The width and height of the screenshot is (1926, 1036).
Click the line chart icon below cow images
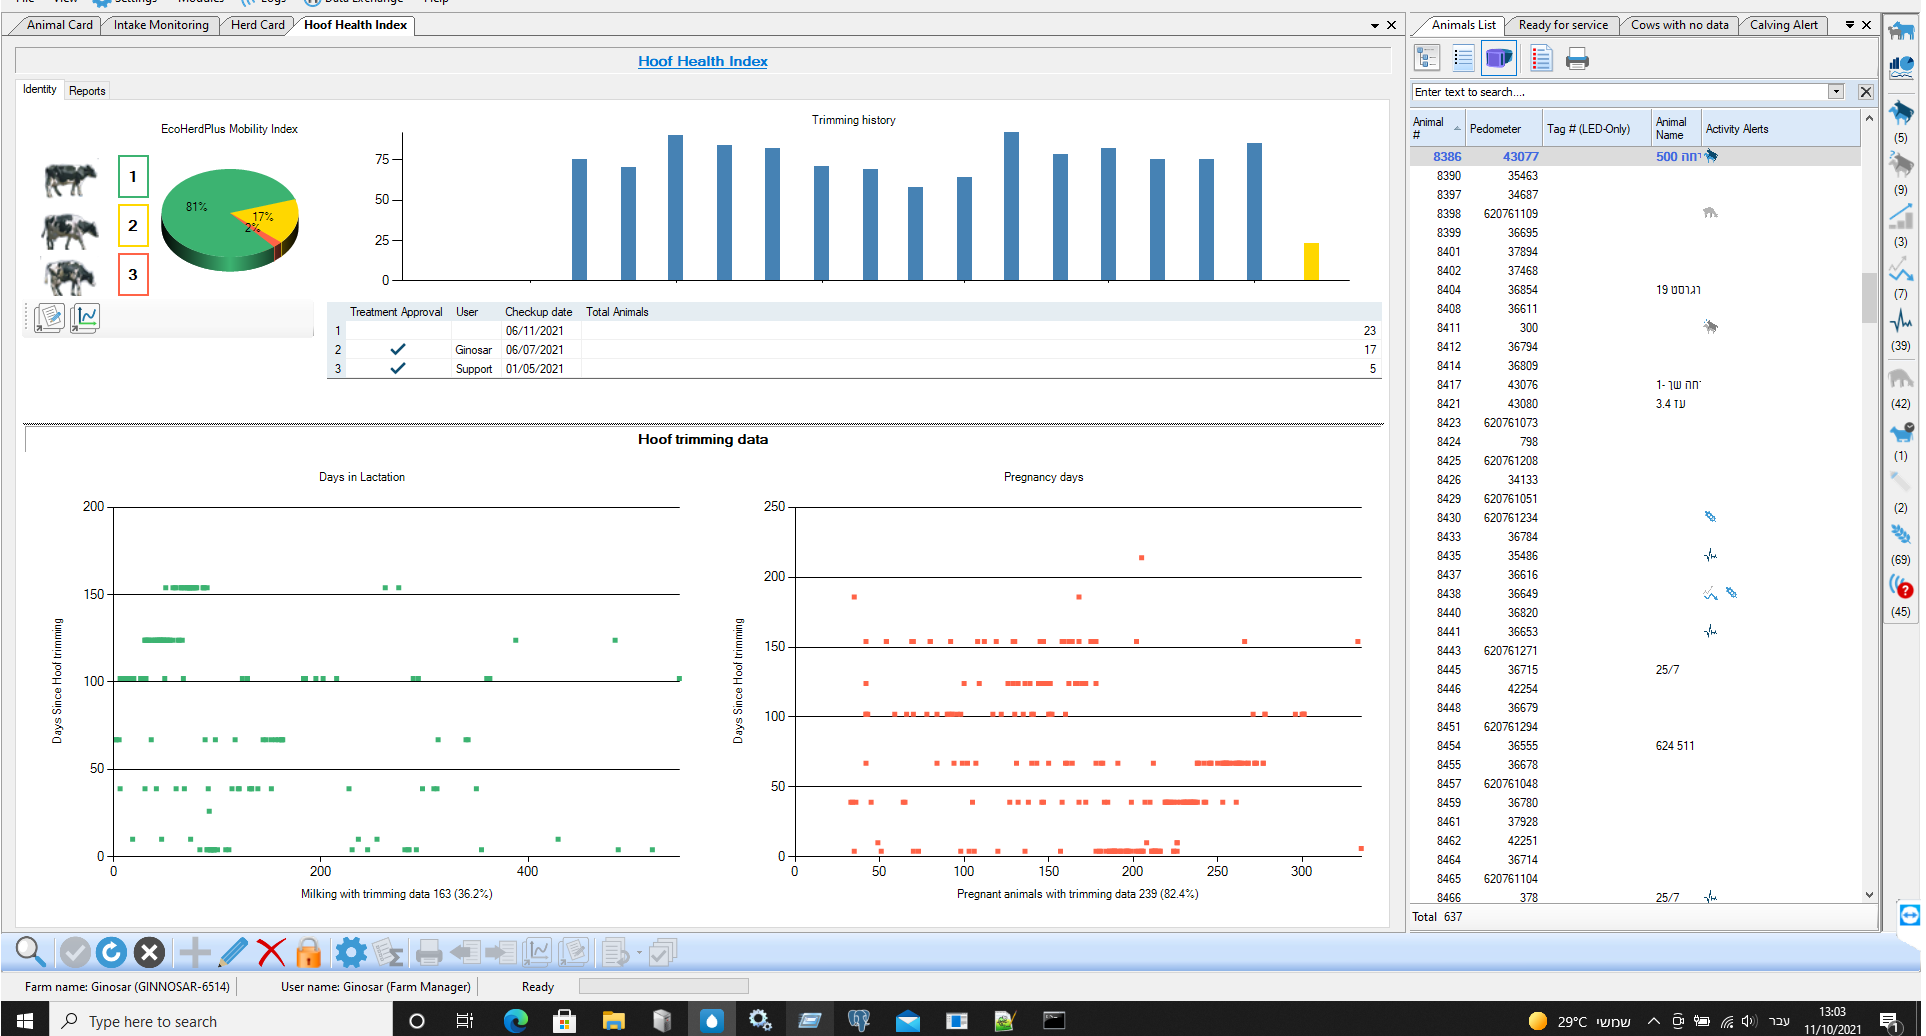pyautogui.click(x=85, y=318)
